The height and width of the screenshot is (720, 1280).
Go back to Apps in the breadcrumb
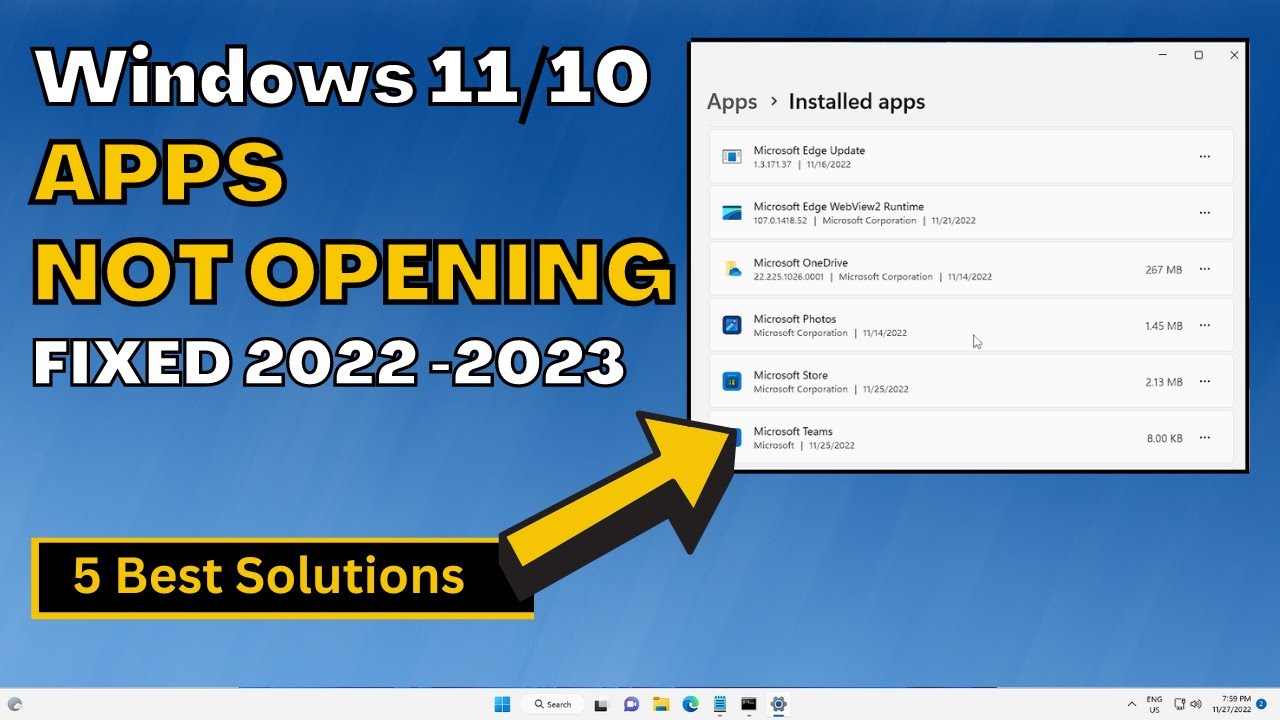tap(732, 102)
